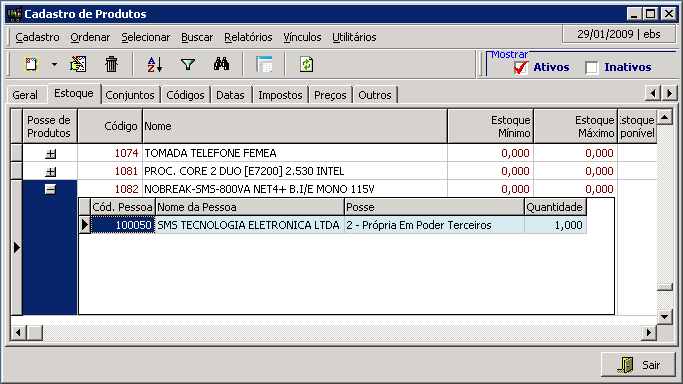The image size is (683, 384).
Task: Click the new record toolbar icon
Action: [31, 64]
